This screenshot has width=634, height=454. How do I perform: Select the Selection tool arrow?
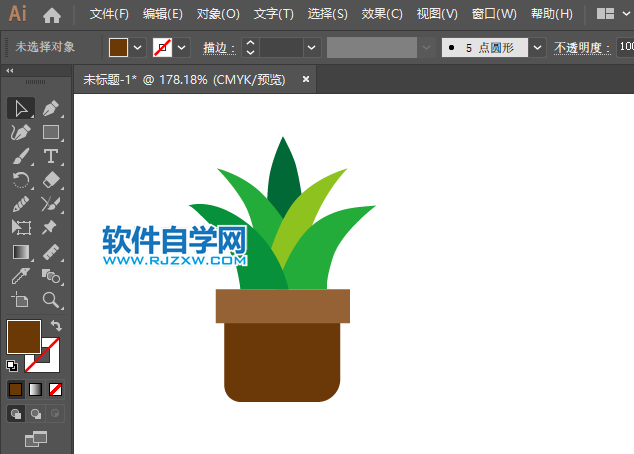coord(21,108)
